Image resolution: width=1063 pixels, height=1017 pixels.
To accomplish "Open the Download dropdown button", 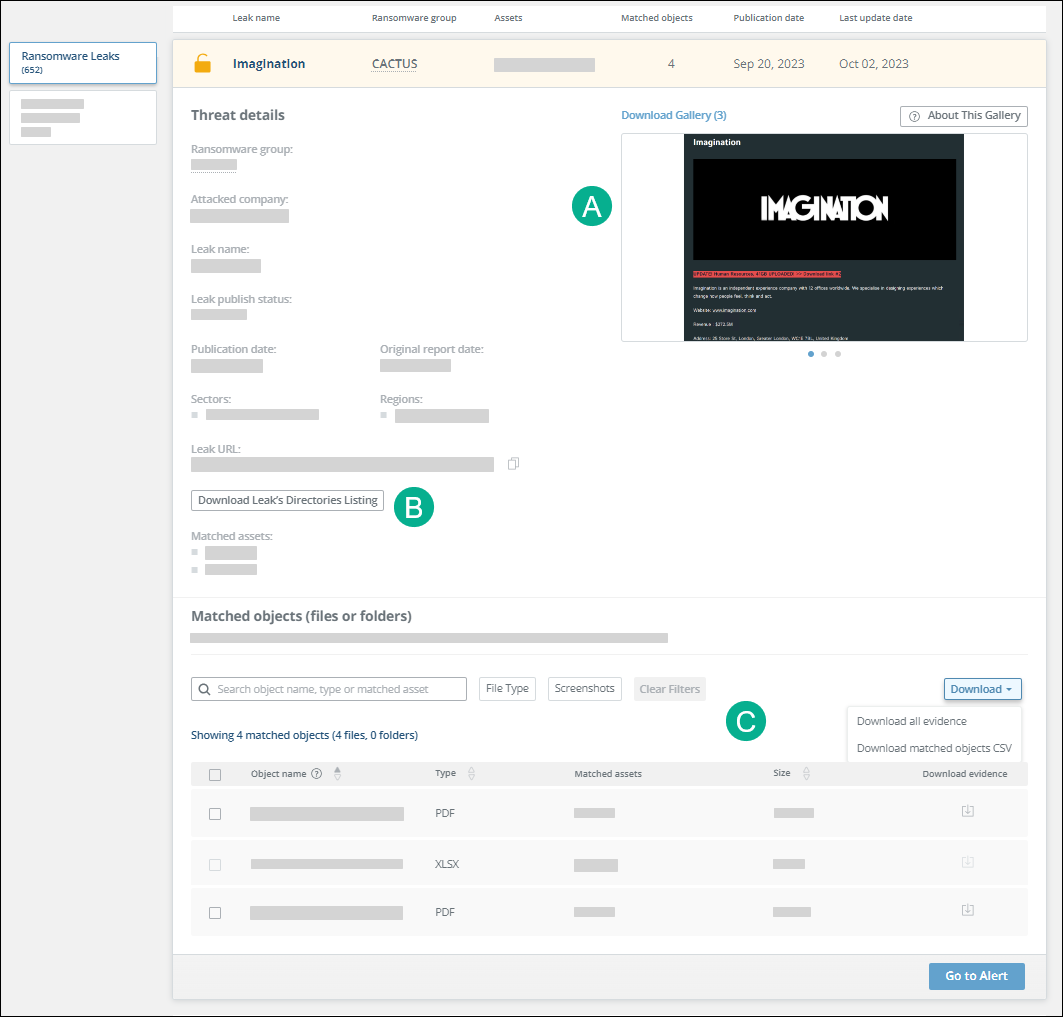I will tap(982, 689).
